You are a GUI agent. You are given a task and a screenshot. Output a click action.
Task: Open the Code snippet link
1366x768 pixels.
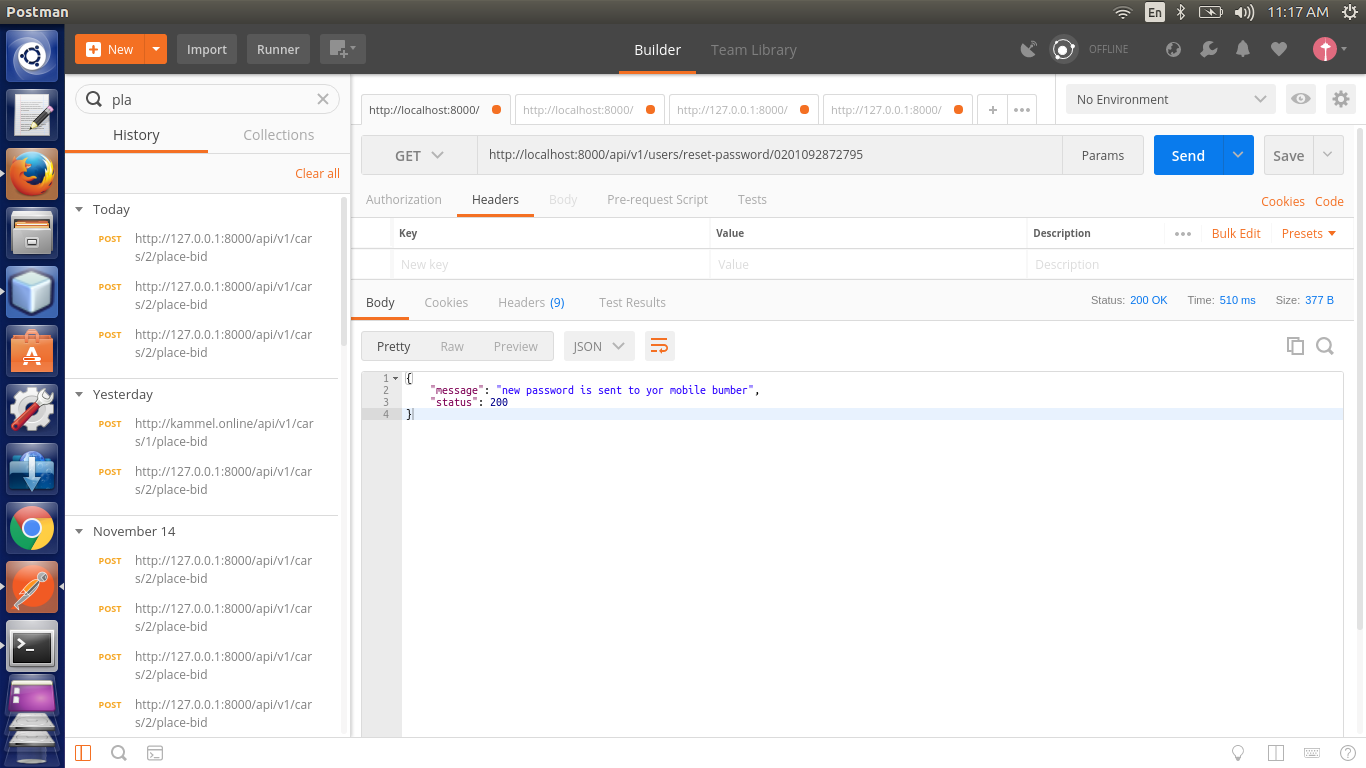click(x=1329, y=201)
